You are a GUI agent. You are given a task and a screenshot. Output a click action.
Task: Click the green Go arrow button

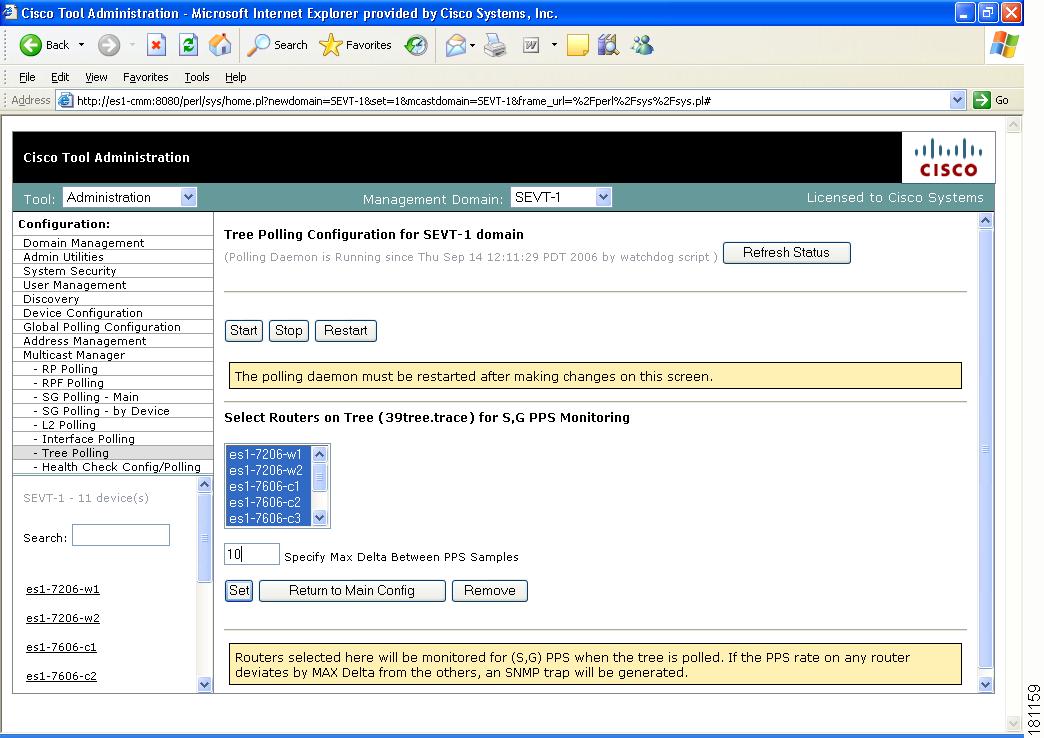click(x=981, y=100)
